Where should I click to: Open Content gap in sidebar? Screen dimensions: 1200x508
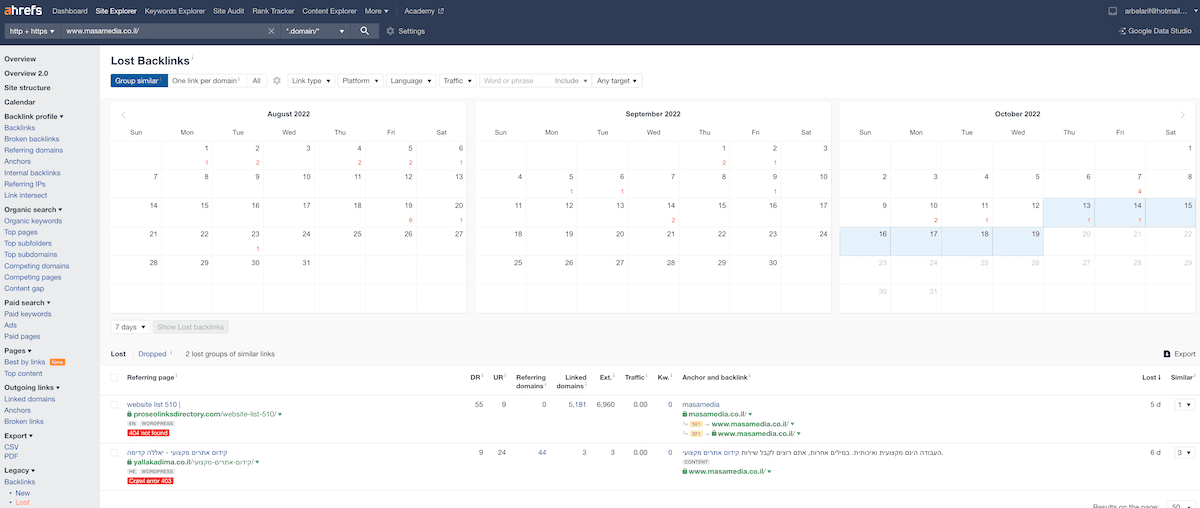point(24,289)
